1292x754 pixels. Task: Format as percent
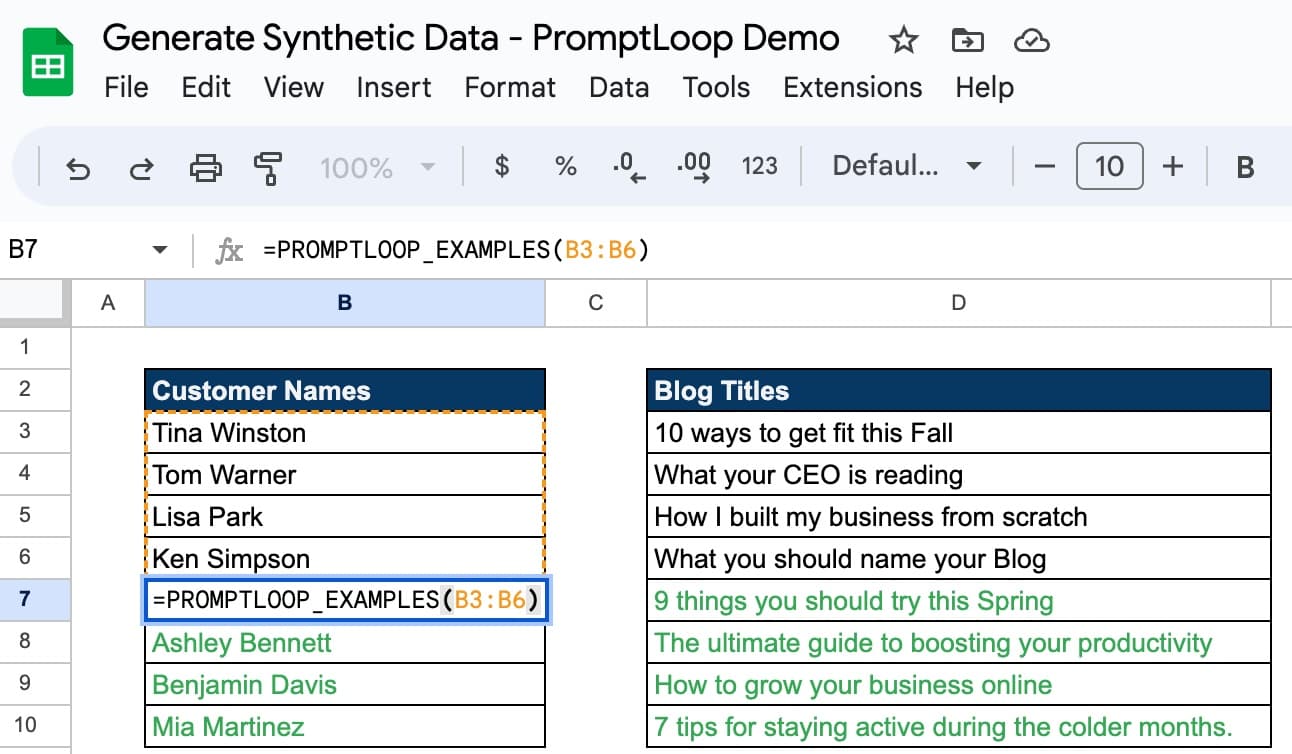click(566, 166)
